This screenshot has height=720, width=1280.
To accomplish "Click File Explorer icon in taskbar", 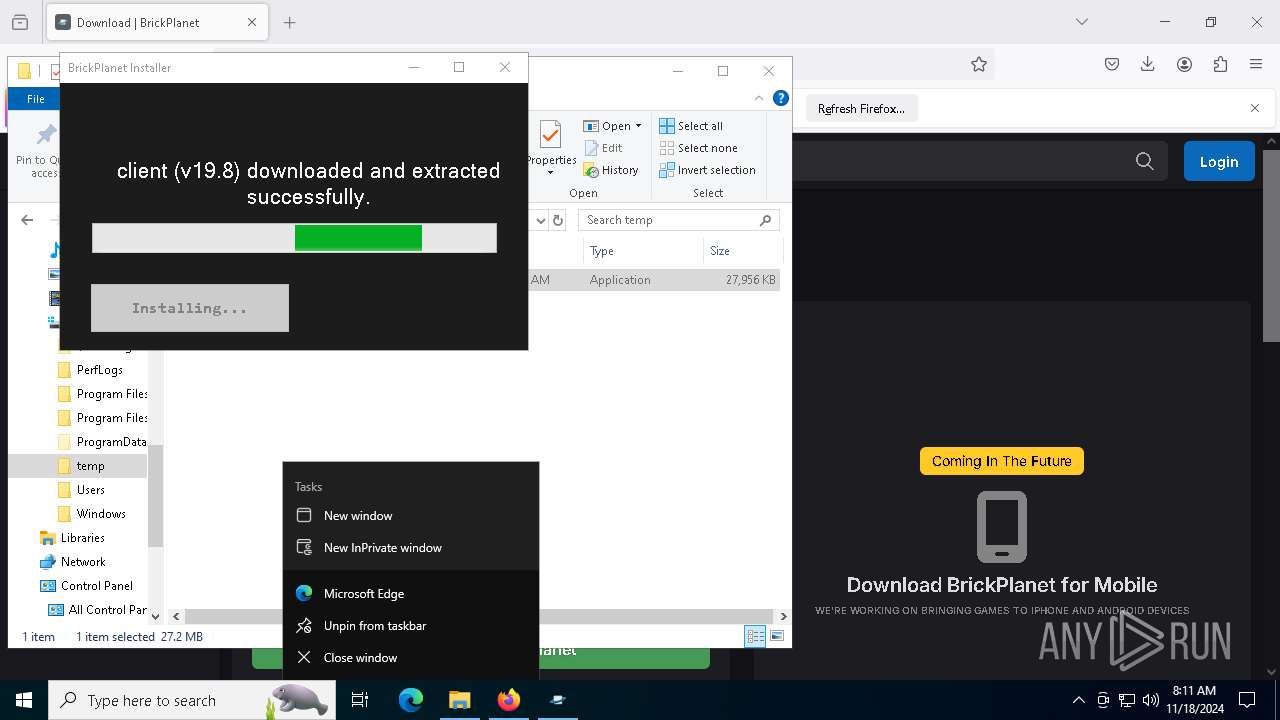I will [x=460, y=700].
